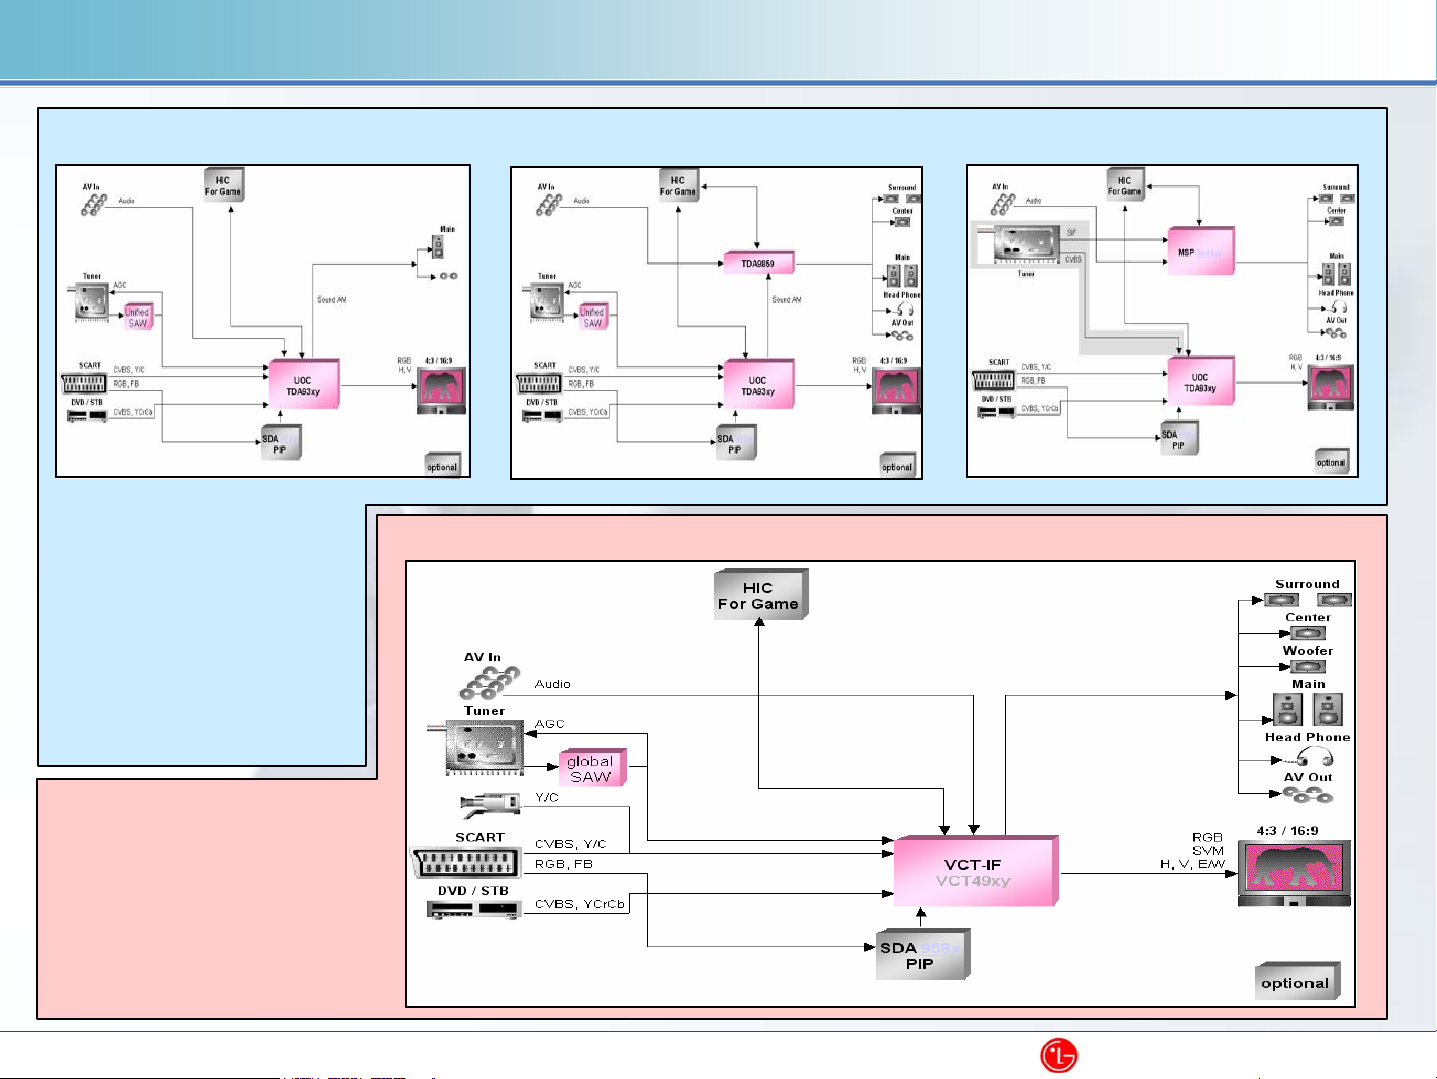Click the HIC For Game box in the large diagram

(x=759, y=595)
